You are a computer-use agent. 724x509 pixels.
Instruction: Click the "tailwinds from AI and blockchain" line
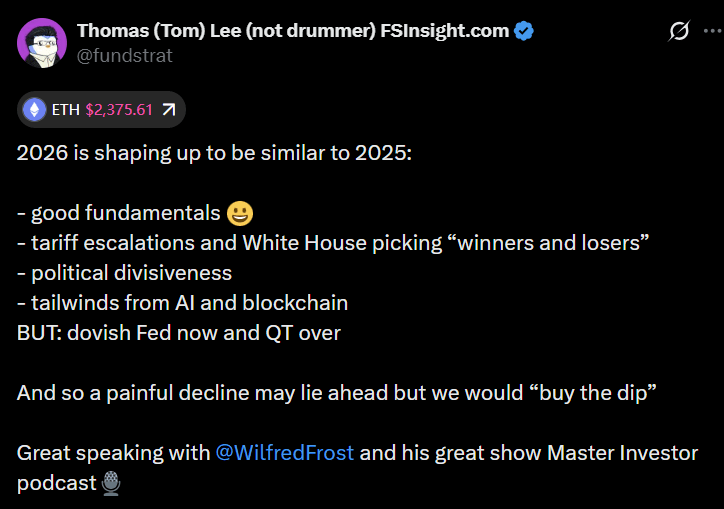coord(182,303)
